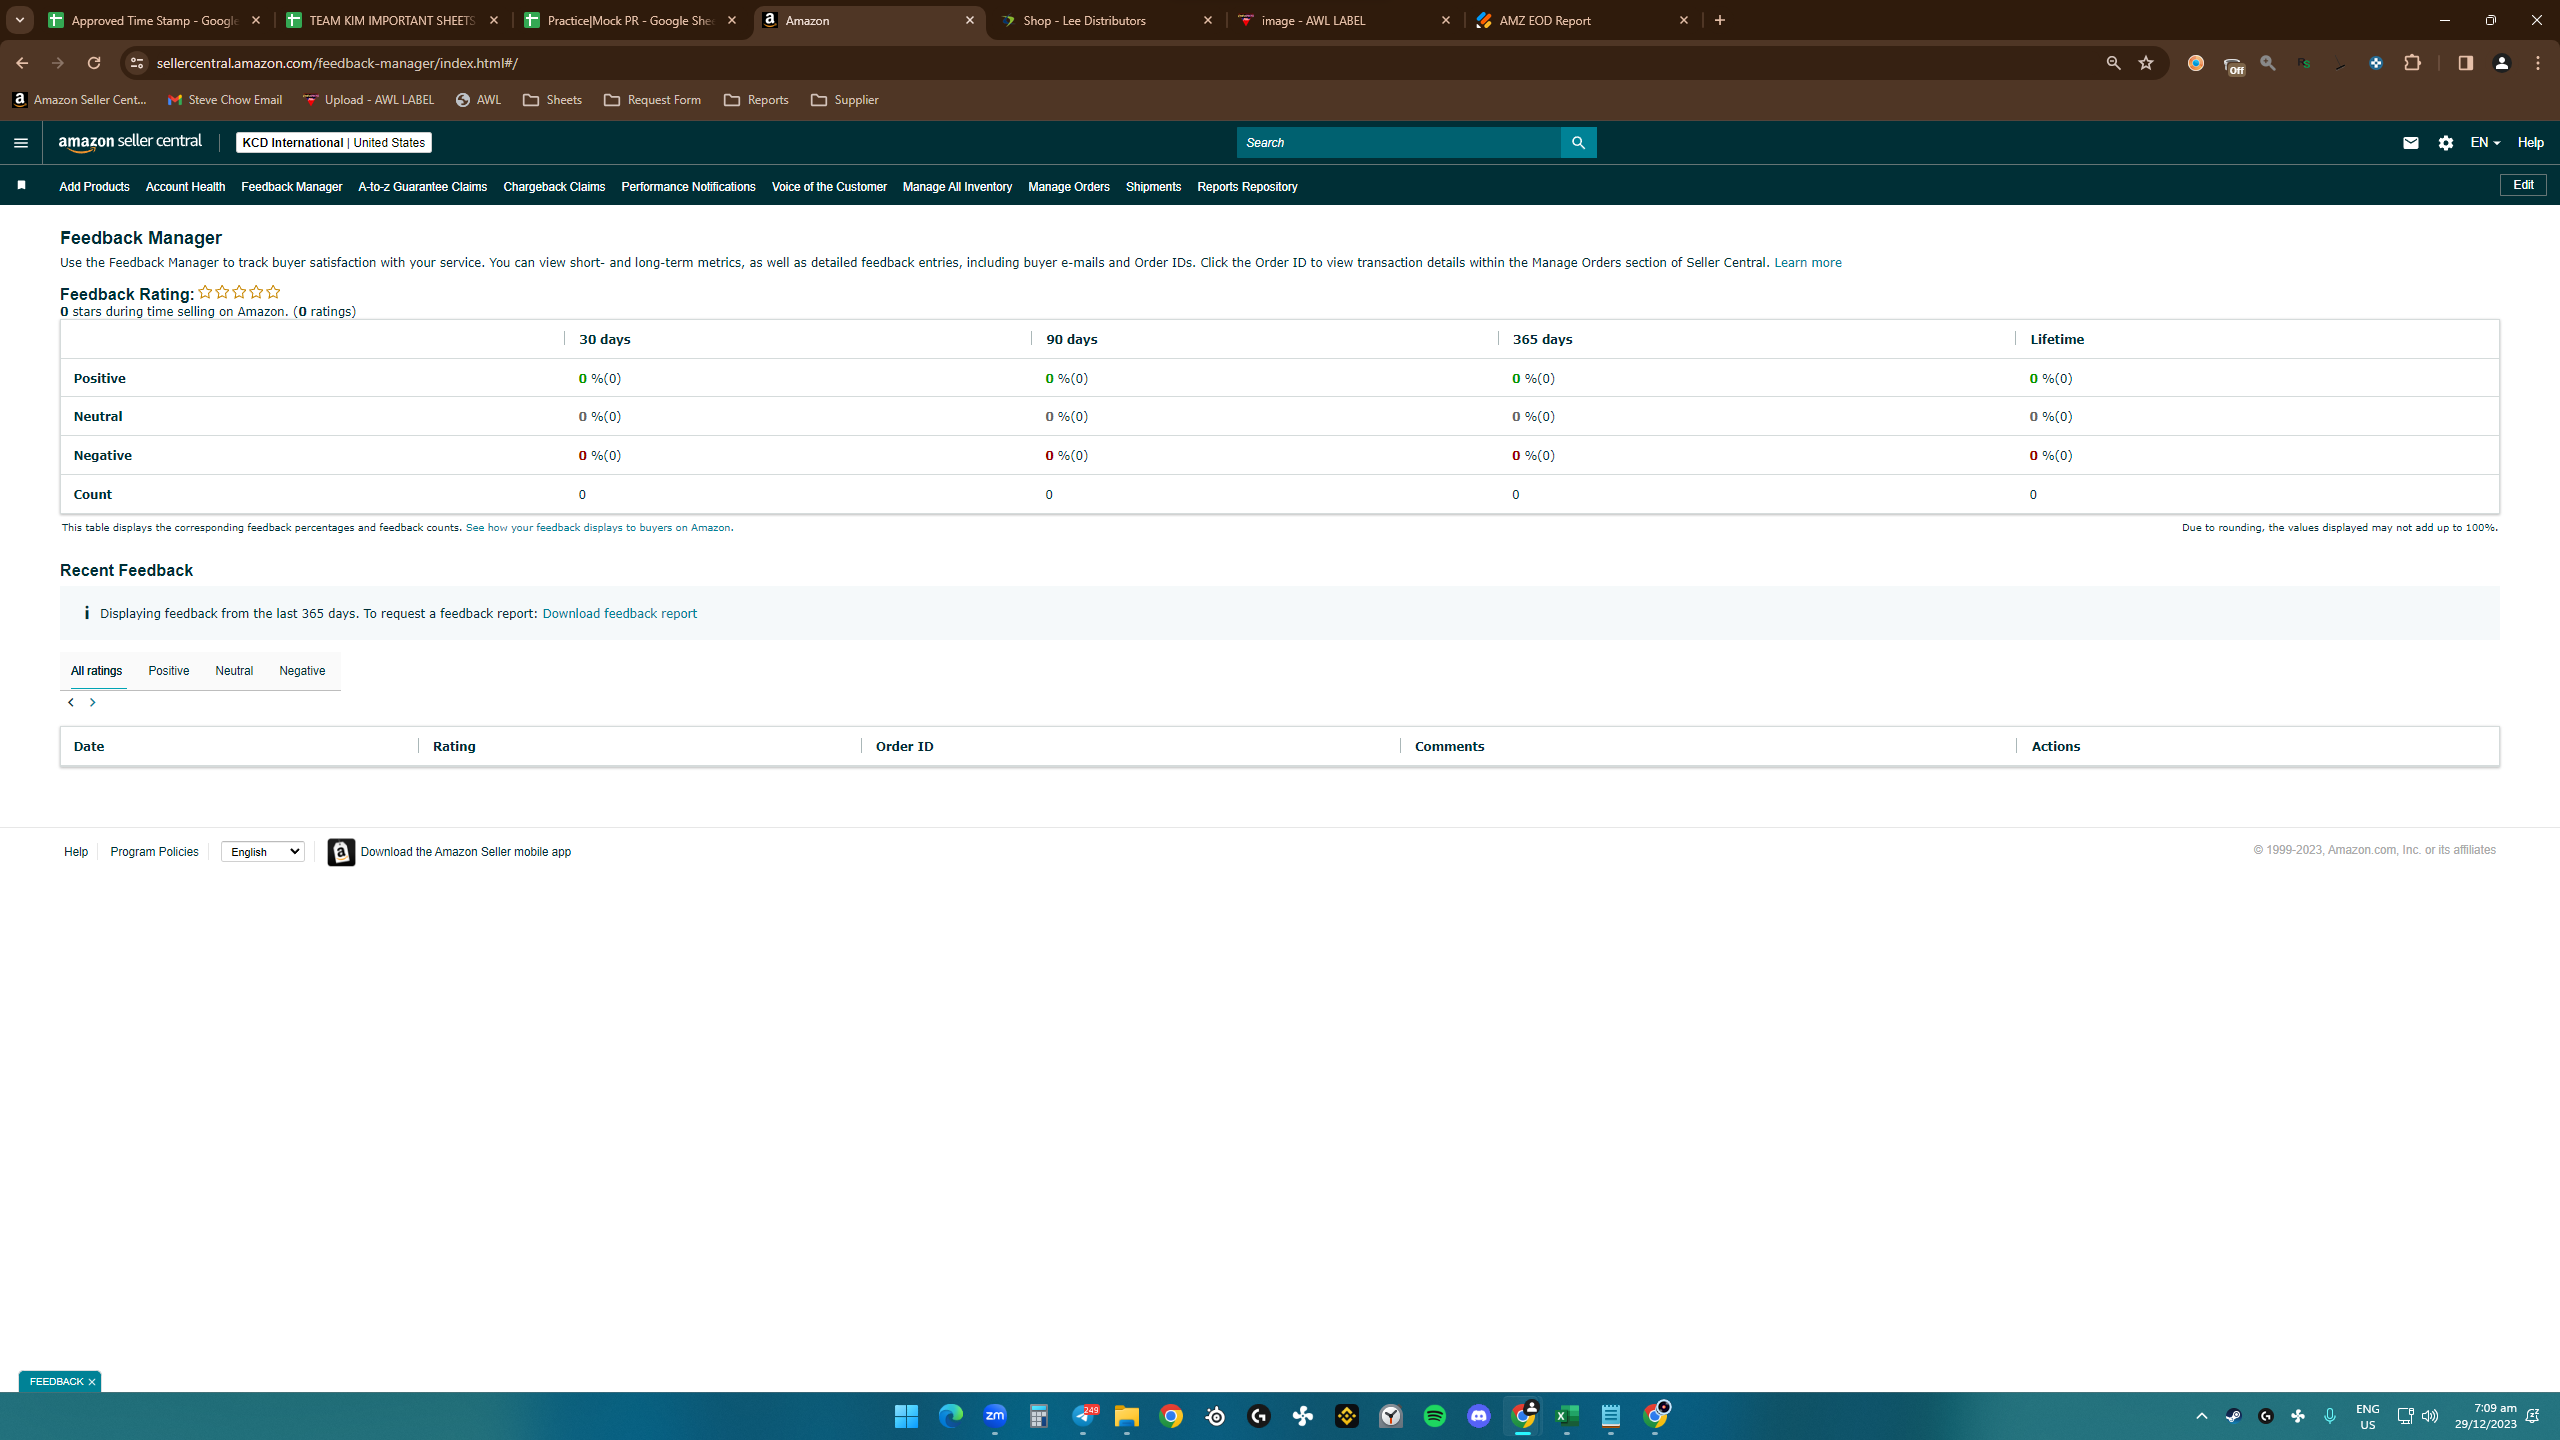Open the Chrome side panel
2560x1440 pixels.
coord(2465,63)
